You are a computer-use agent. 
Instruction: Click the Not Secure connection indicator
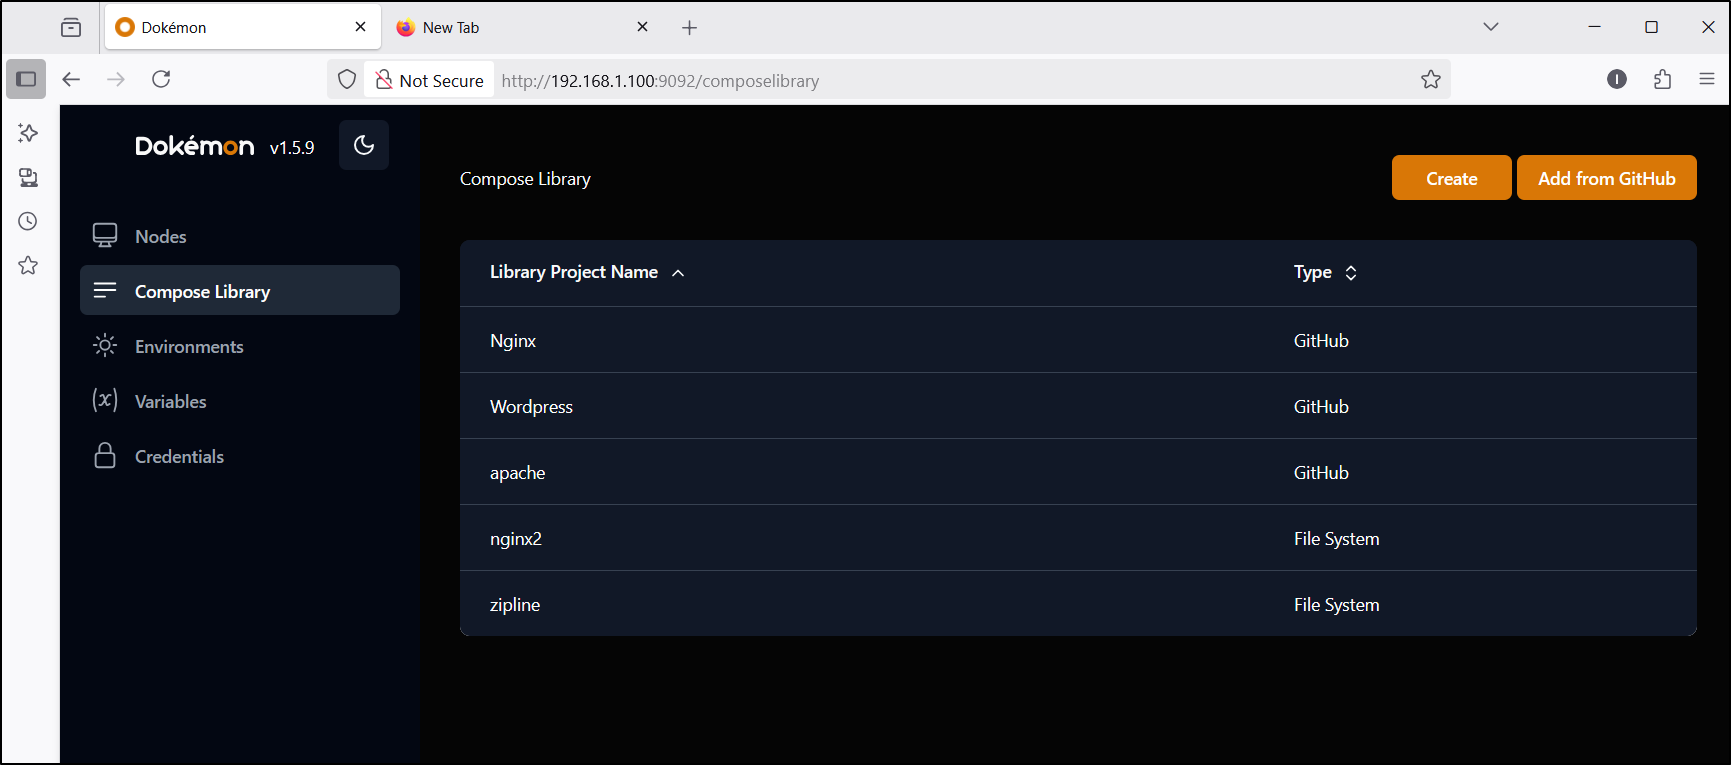tap(430, 80)
